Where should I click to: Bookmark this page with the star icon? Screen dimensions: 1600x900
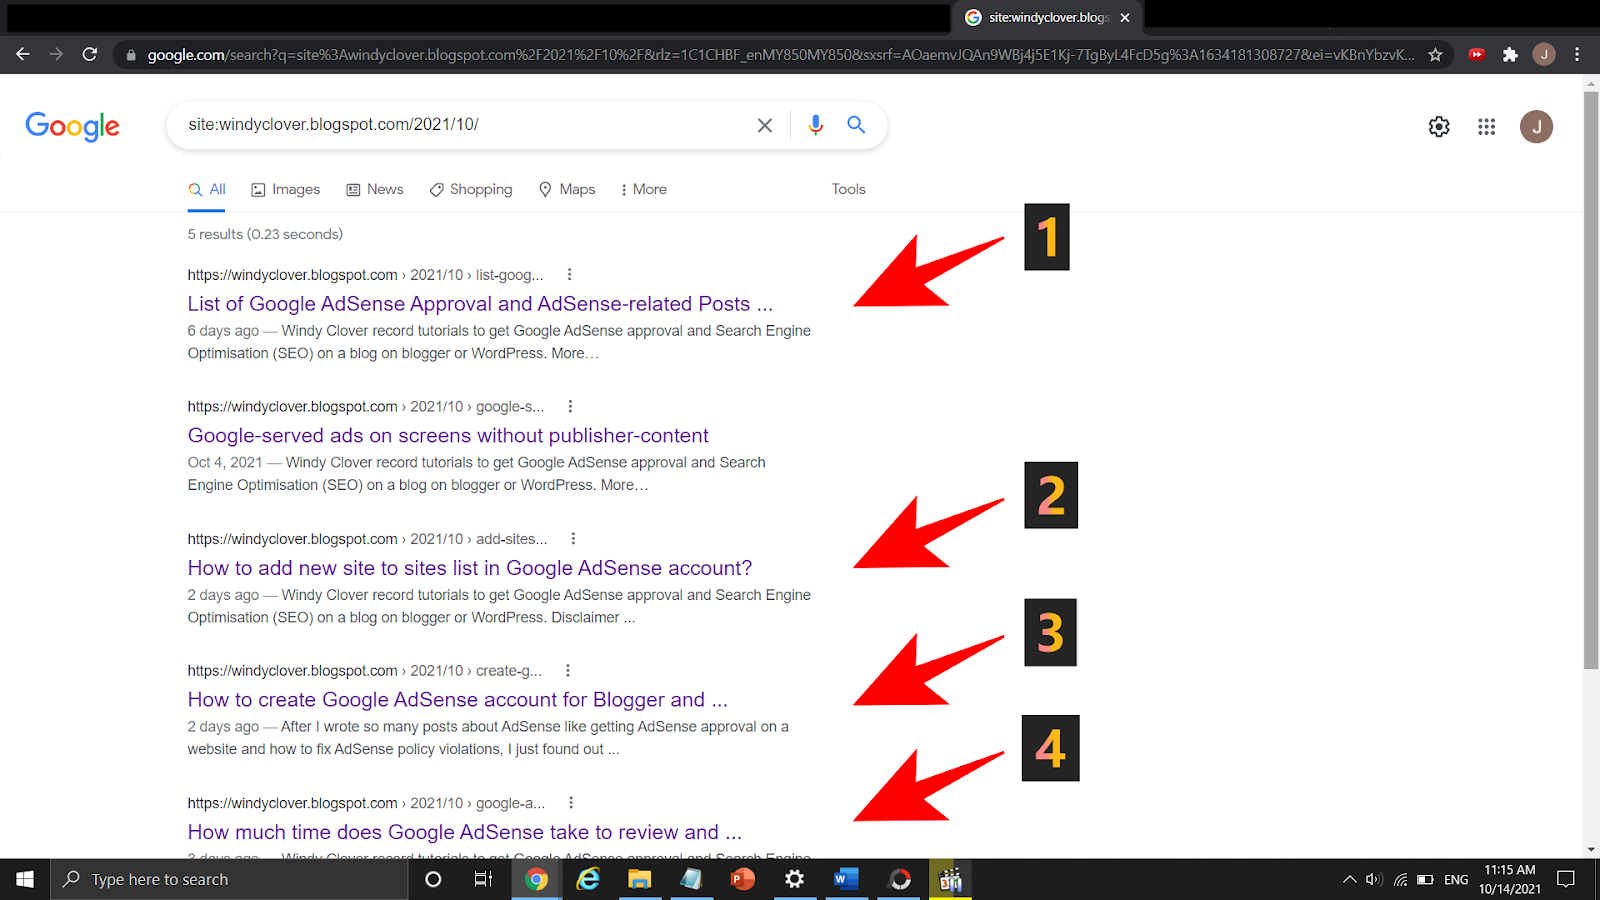[x=1435, y=55]
